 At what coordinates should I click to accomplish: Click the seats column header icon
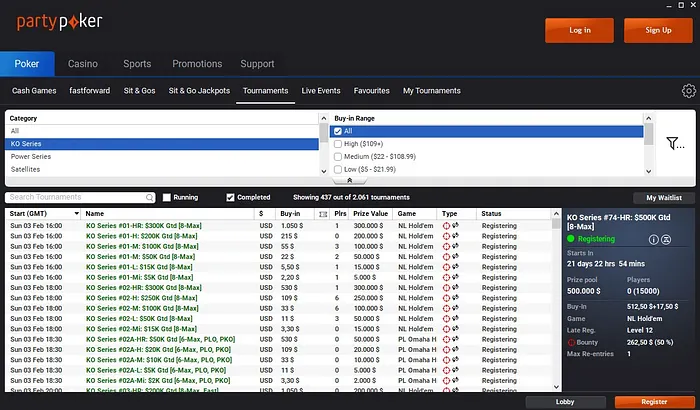(323, 214)
